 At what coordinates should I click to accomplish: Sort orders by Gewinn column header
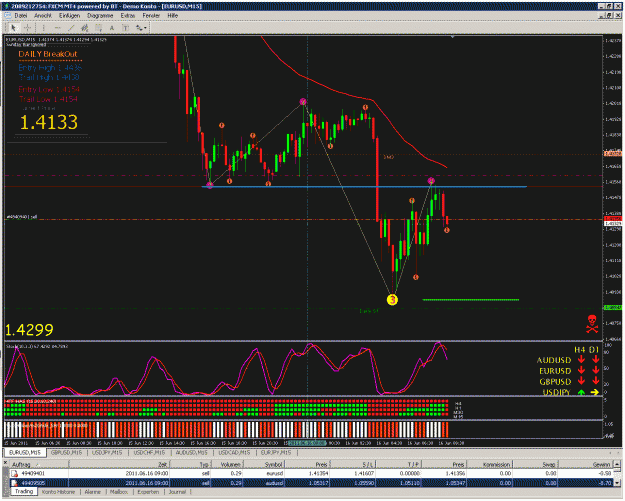[x=585, y=464]
